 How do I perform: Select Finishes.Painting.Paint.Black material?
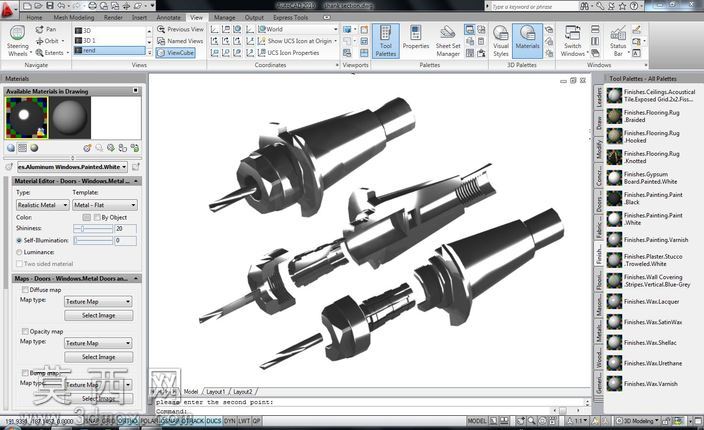point(645,198)
